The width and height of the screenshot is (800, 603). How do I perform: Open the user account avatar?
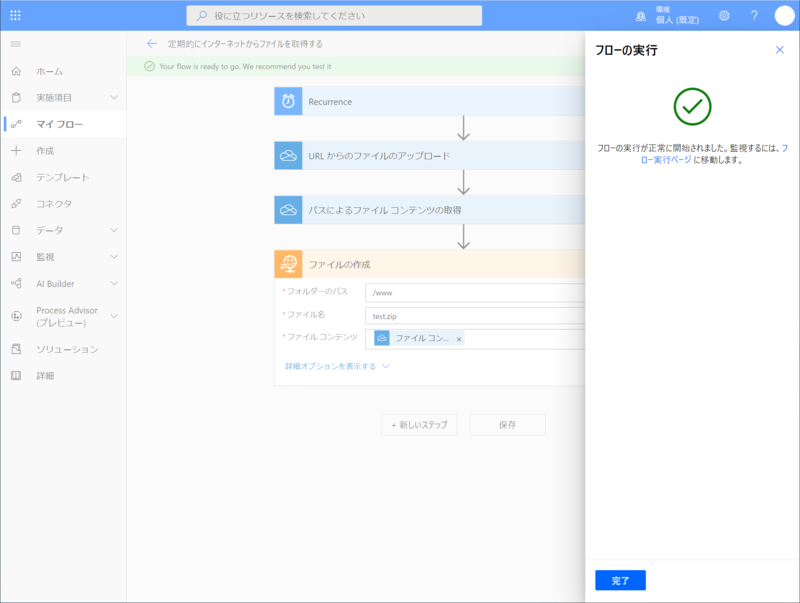point(785,15)
